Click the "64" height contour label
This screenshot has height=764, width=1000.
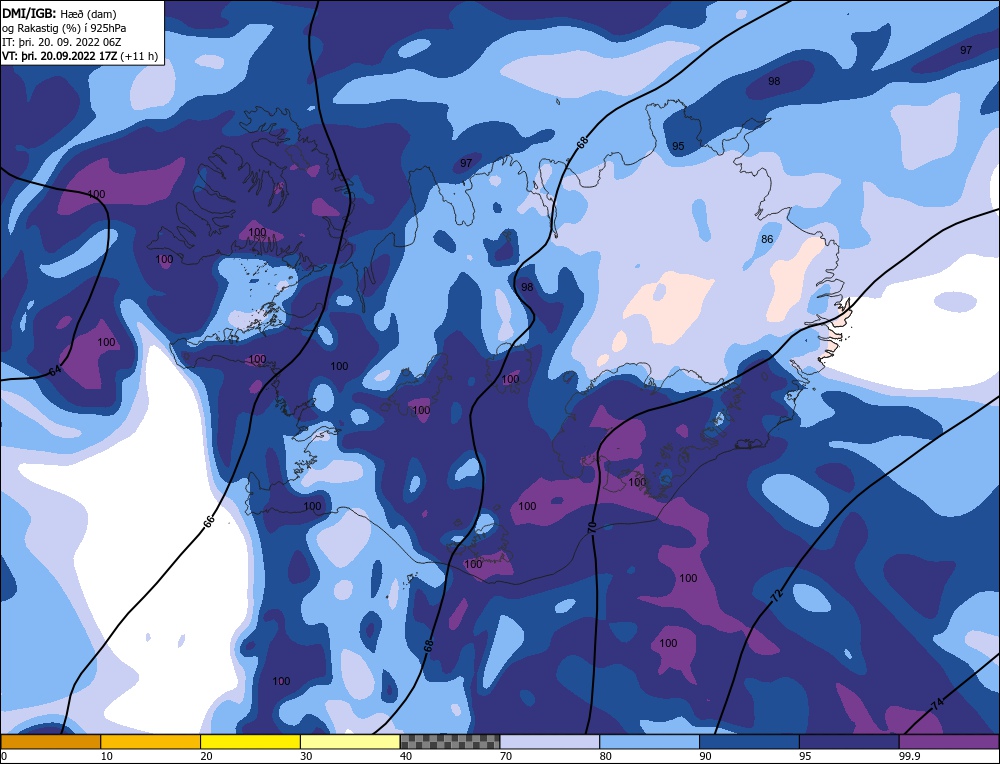coord(55,371)
